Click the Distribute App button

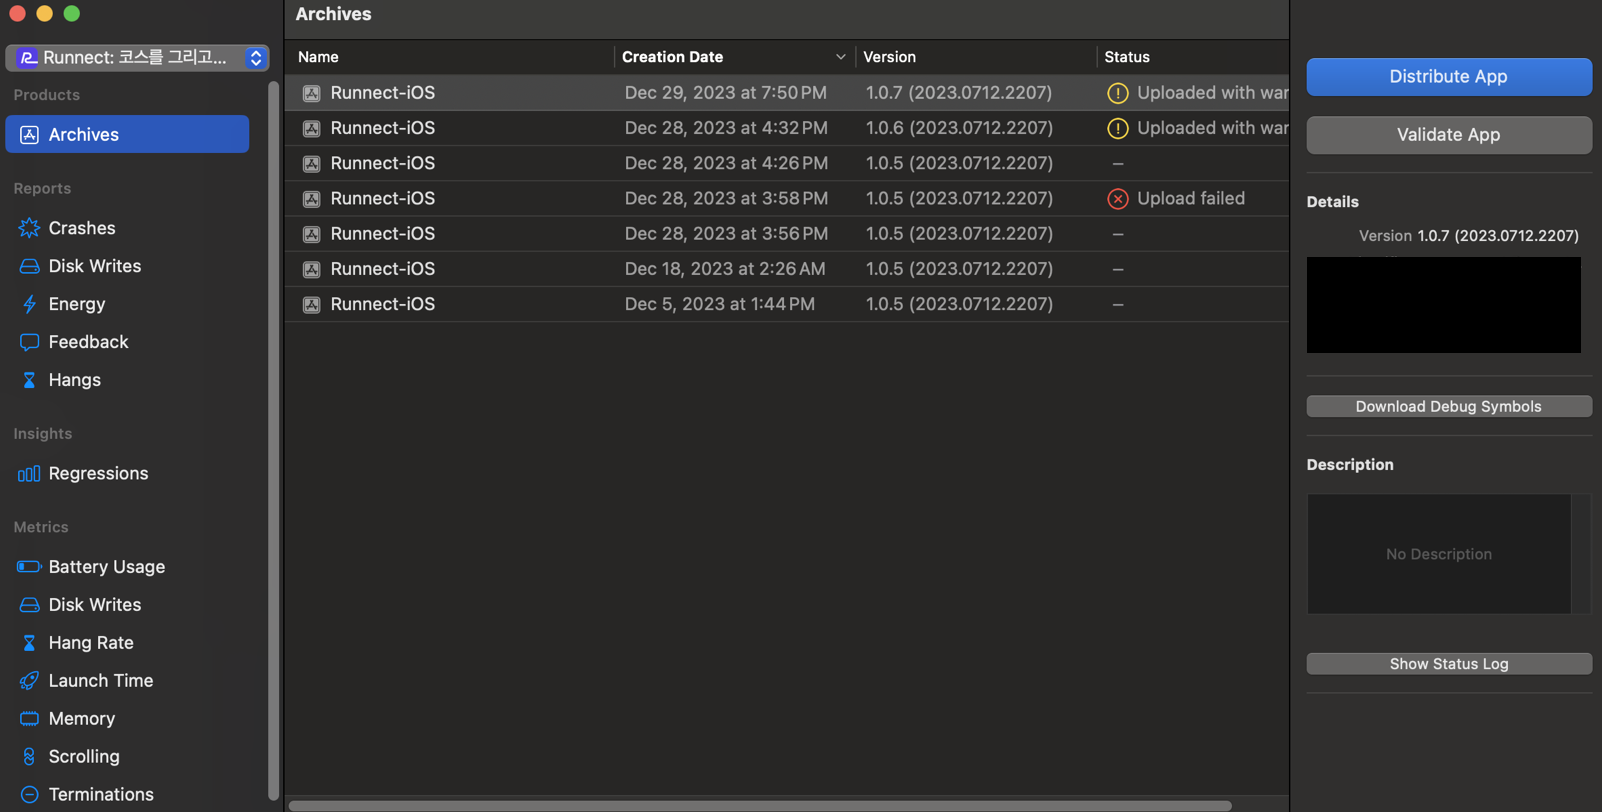pos(1449,76)
